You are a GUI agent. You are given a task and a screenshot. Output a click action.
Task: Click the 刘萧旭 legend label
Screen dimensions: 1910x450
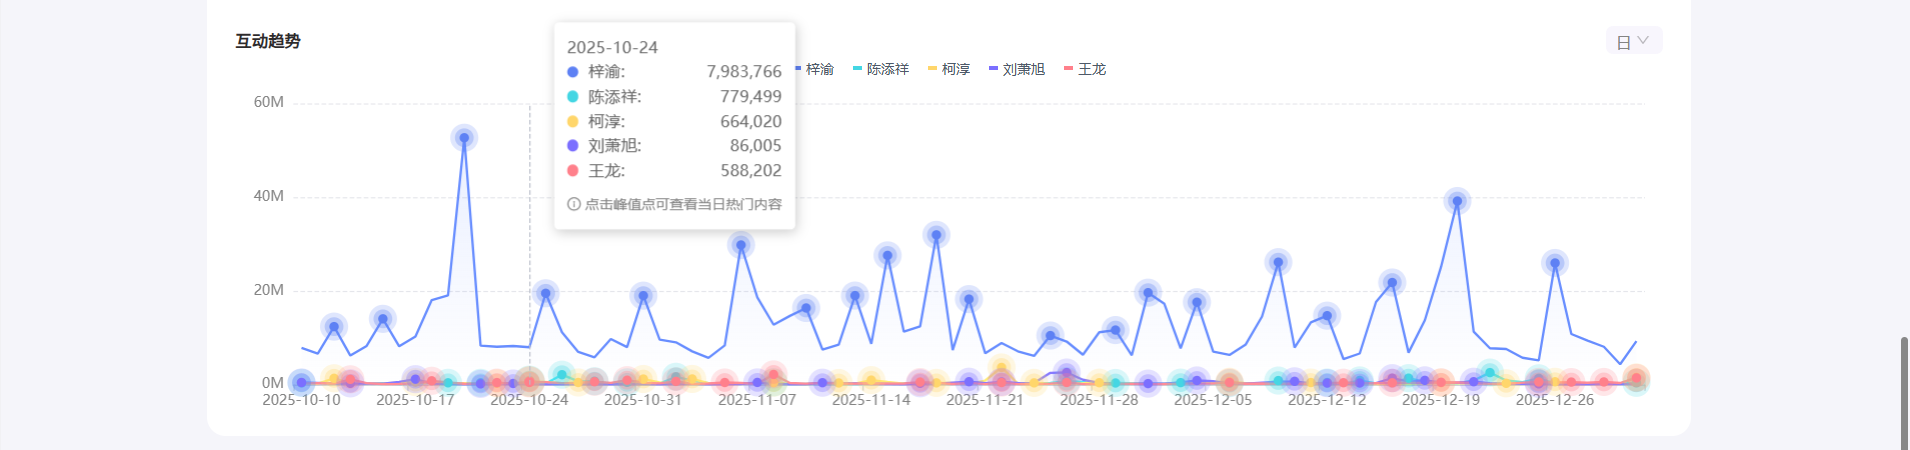(x=1023, y=69)
